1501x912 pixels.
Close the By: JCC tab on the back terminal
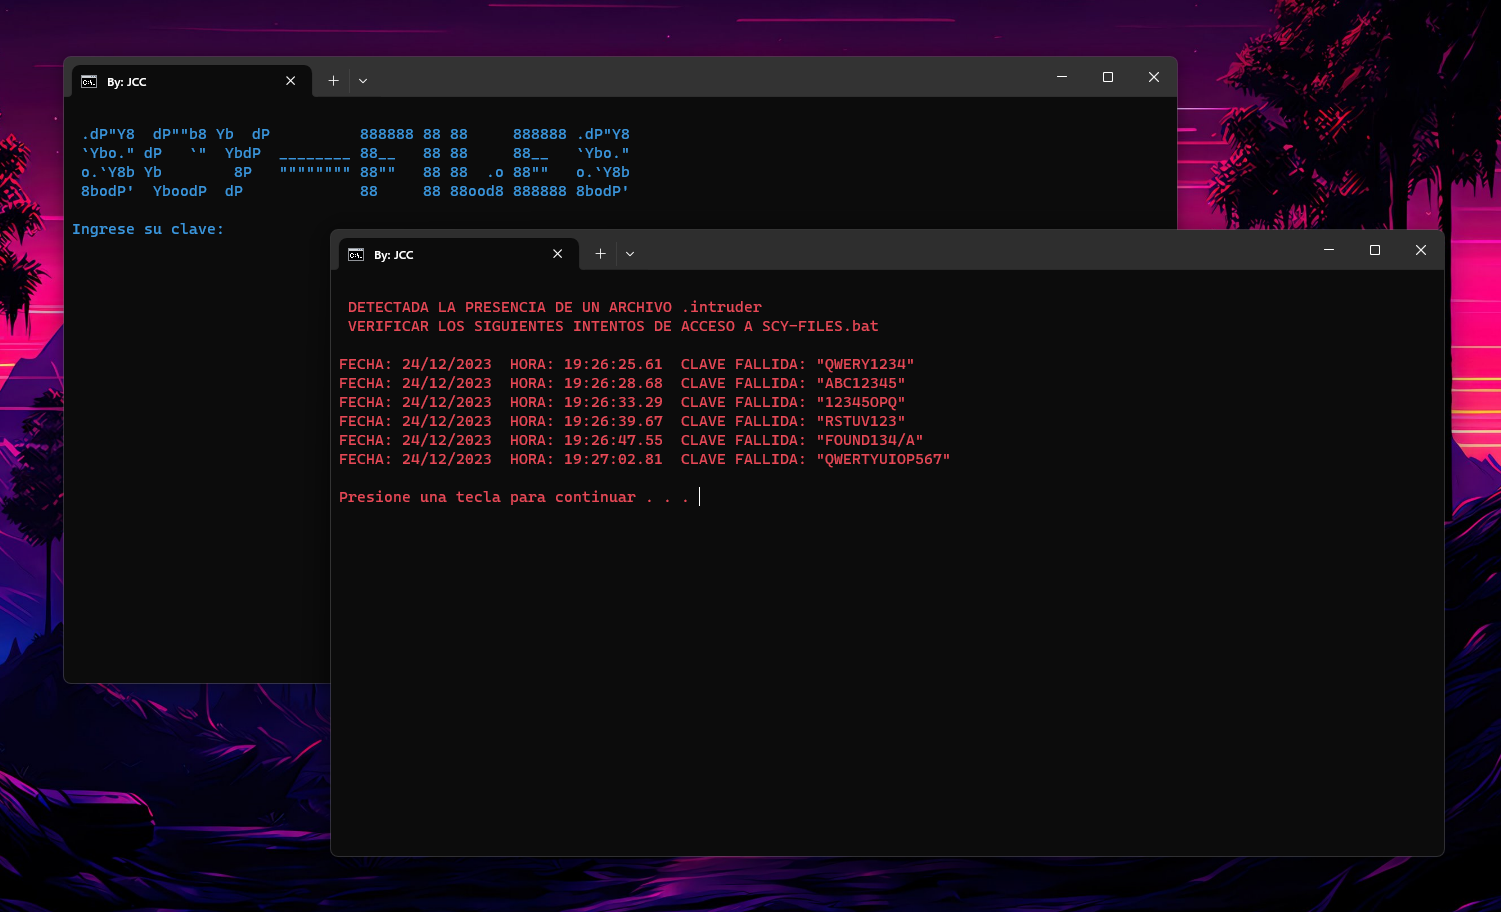291,80
